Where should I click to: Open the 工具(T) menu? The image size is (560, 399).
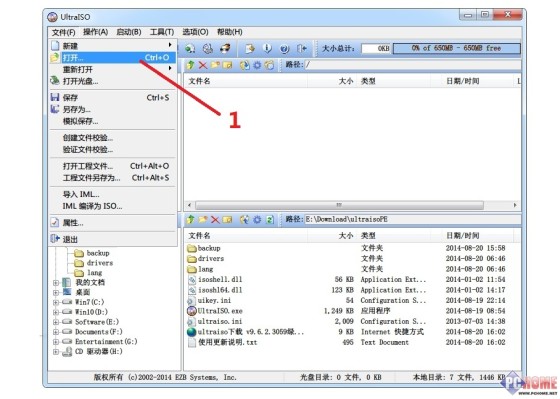(x=162, y=32)
